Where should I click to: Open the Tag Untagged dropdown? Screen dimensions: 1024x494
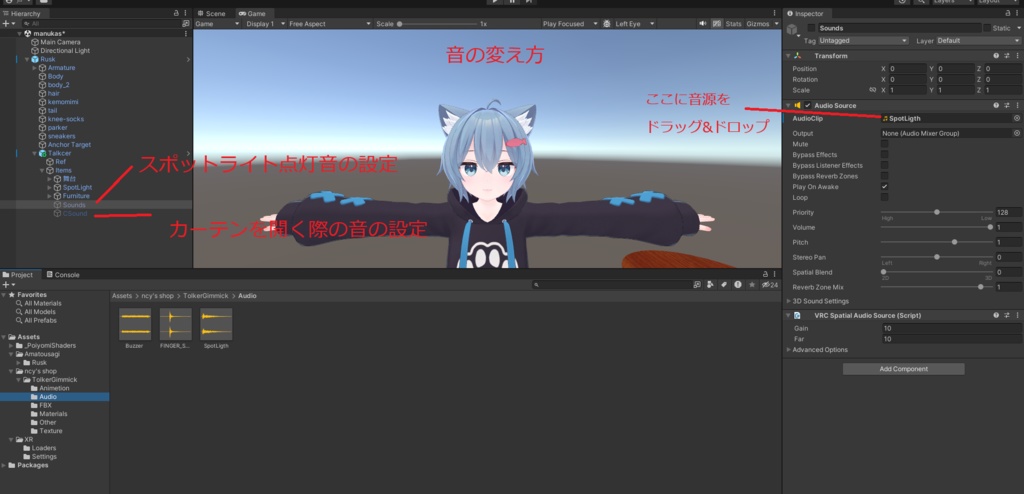click(863, 41)
